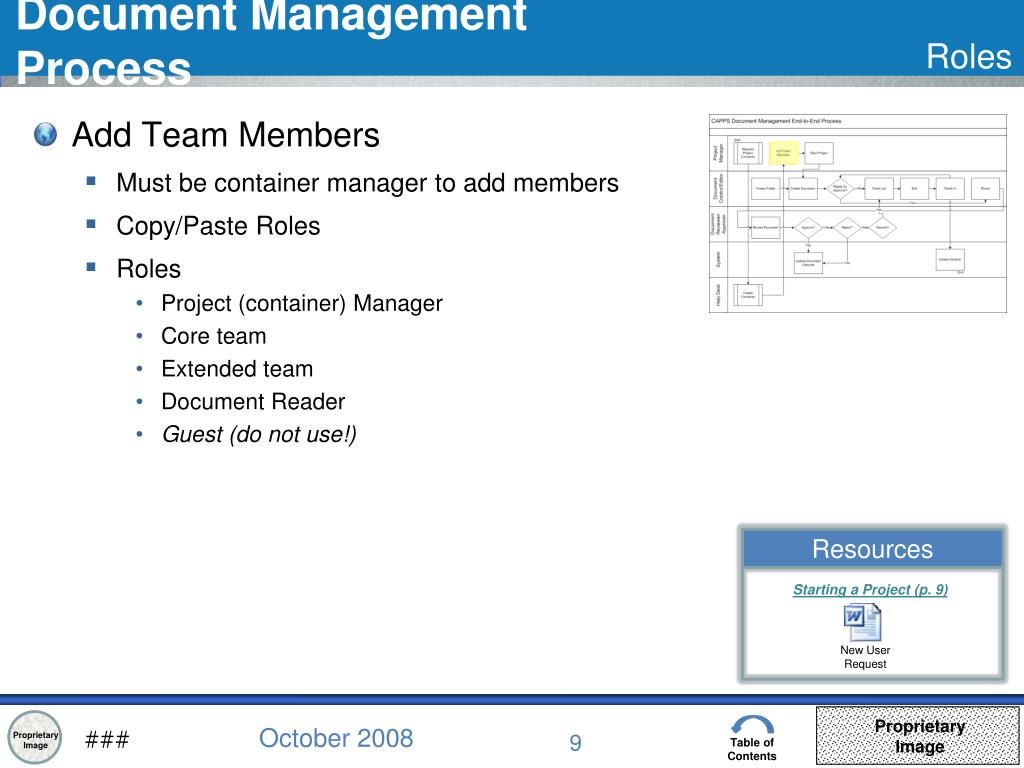
Task: Select the 'Roles' bullet in the list
Action: tap(148, 268)
